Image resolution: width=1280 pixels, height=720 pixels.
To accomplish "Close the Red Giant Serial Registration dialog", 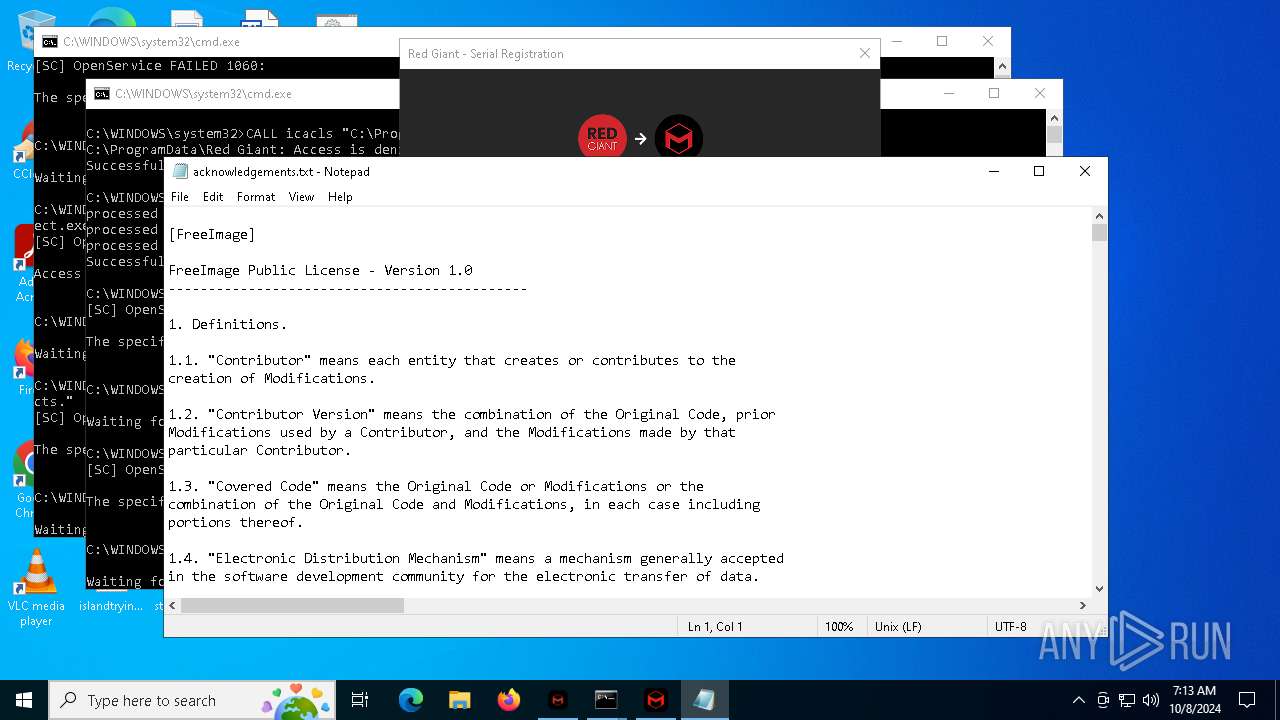I will pyautogui.click(x=865, y=54).
